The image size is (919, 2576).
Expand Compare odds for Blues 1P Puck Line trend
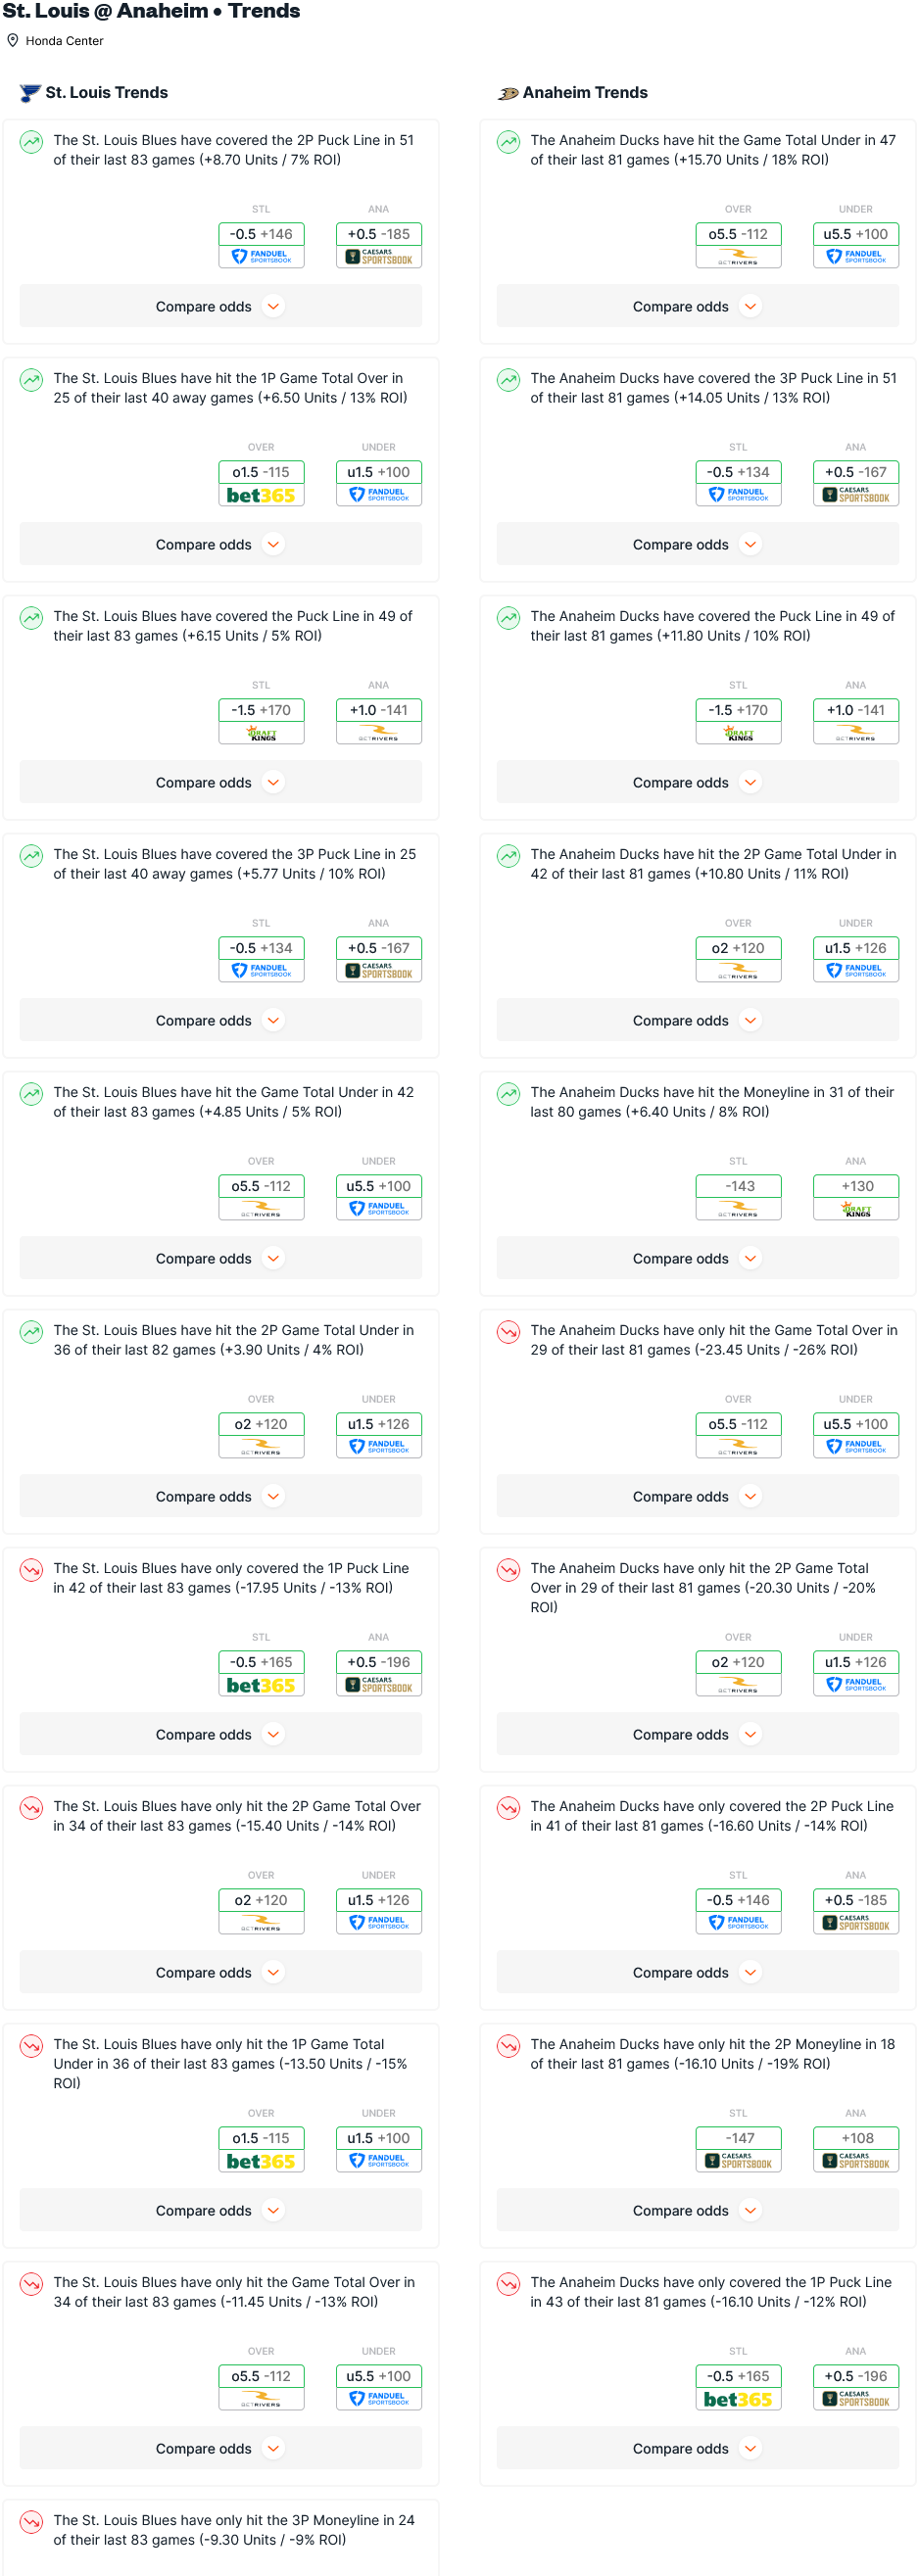point(220,1735)
